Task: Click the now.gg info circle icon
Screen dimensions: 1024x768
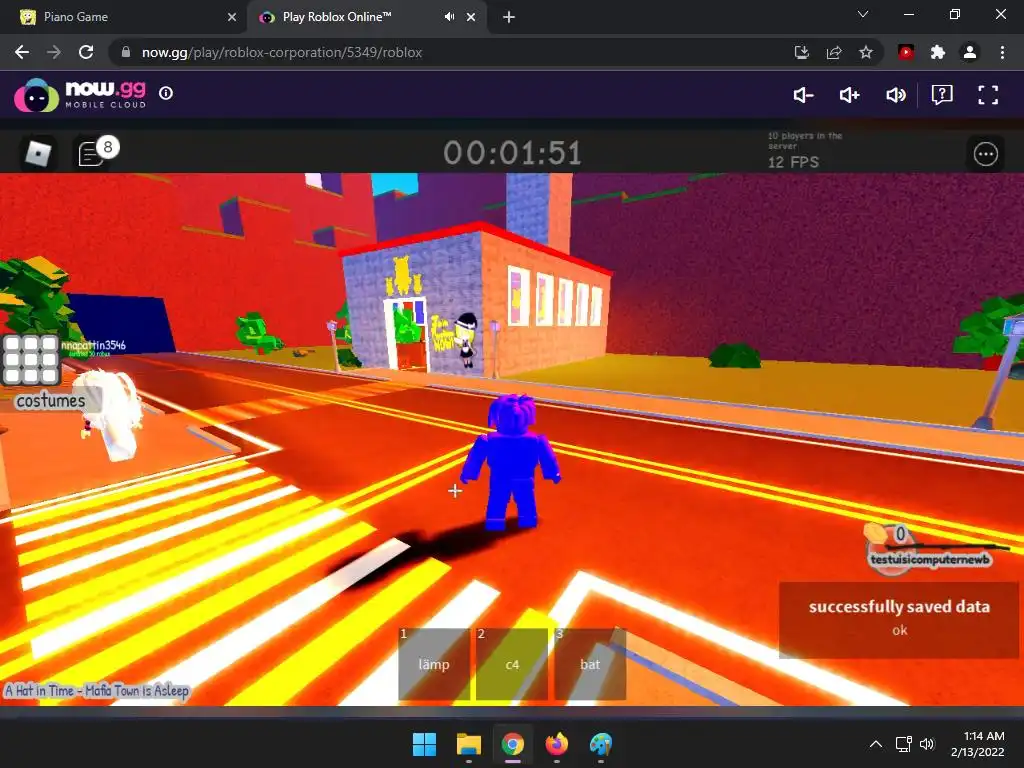Action: 166,93
